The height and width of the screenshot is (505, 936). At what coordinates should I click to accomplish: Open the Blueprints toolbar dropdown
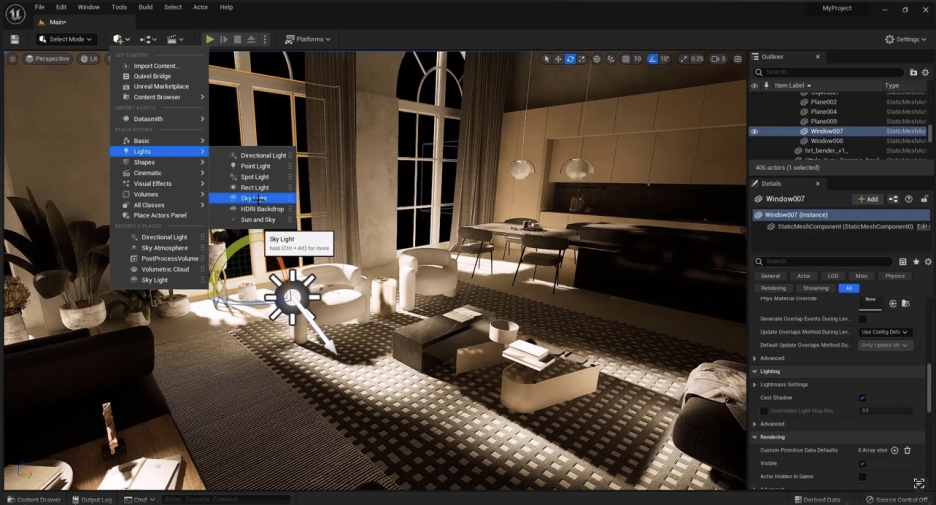[148, 39]
